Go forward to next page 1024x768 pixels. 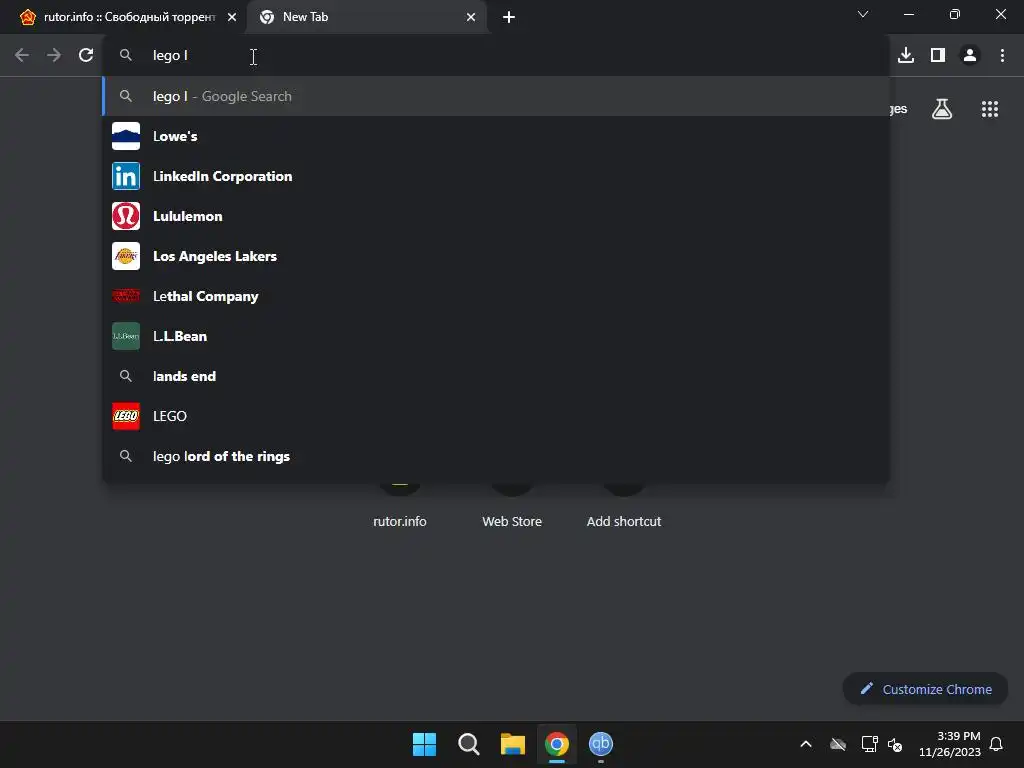tap(54, 56)
